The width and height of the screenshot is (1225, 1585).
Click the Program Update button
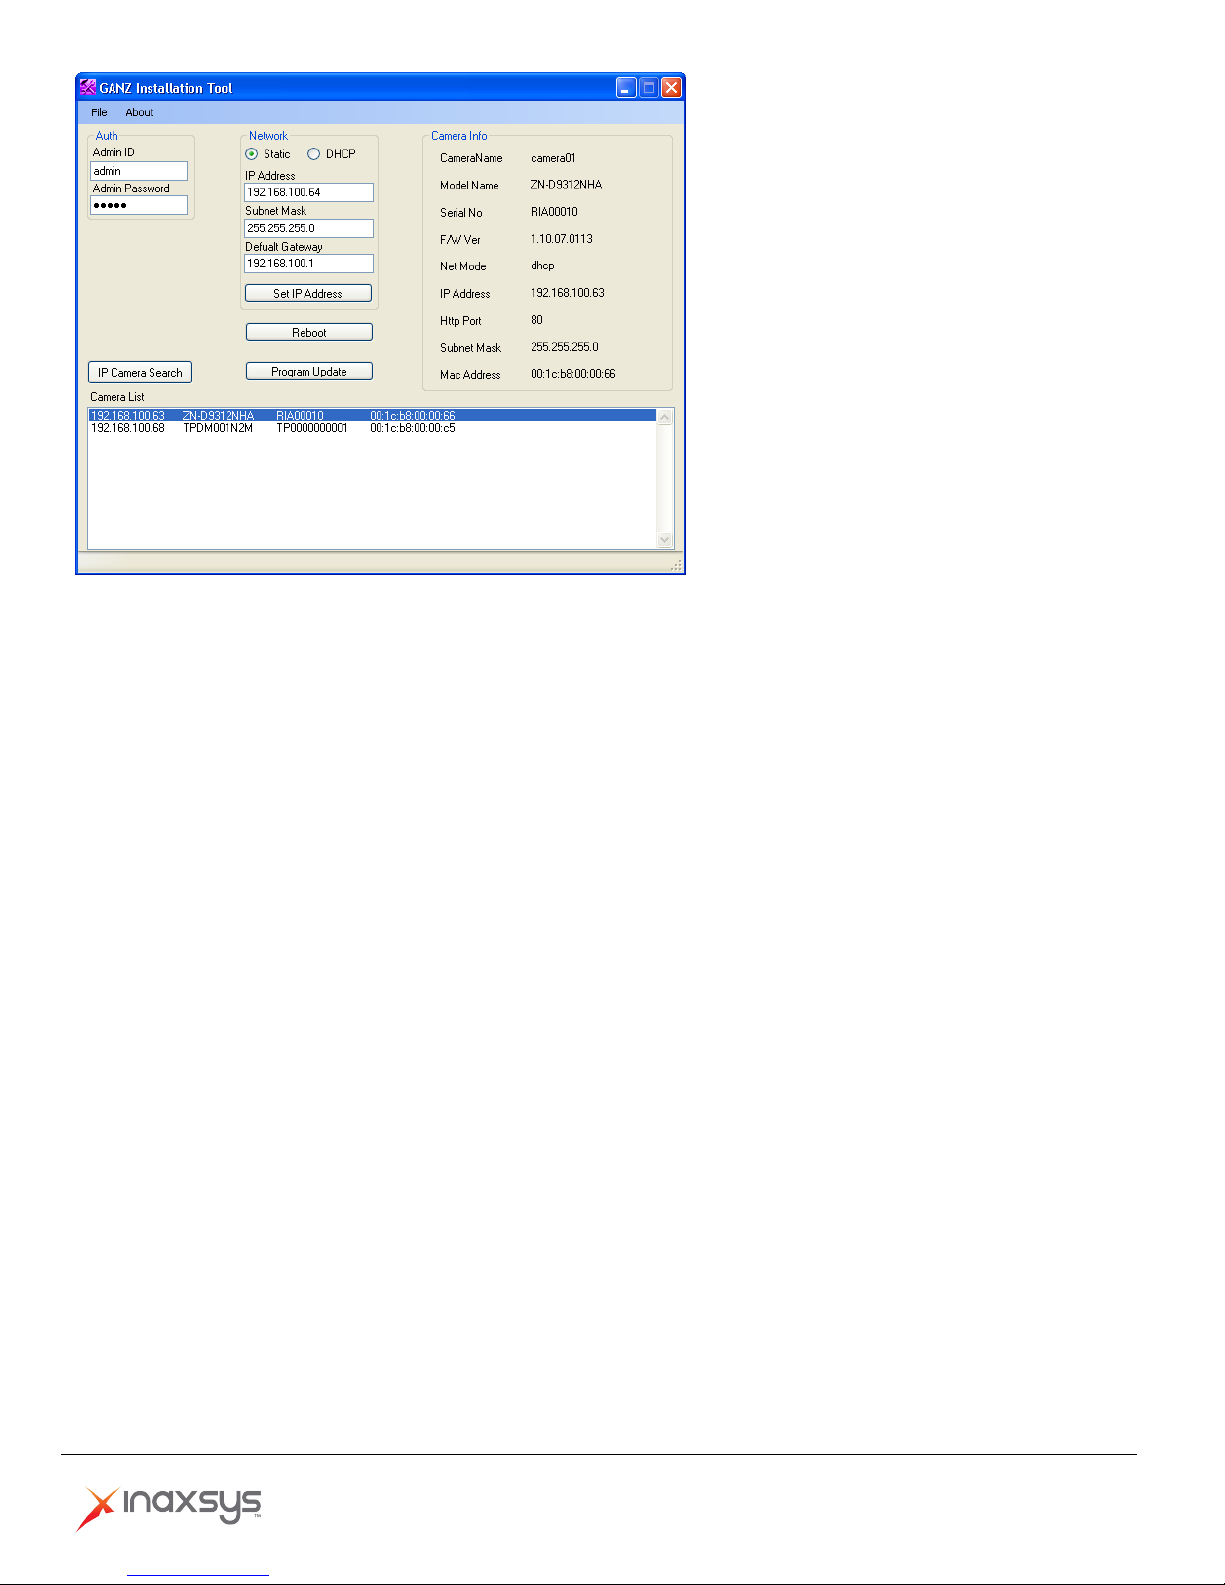[x=309, y=372]
